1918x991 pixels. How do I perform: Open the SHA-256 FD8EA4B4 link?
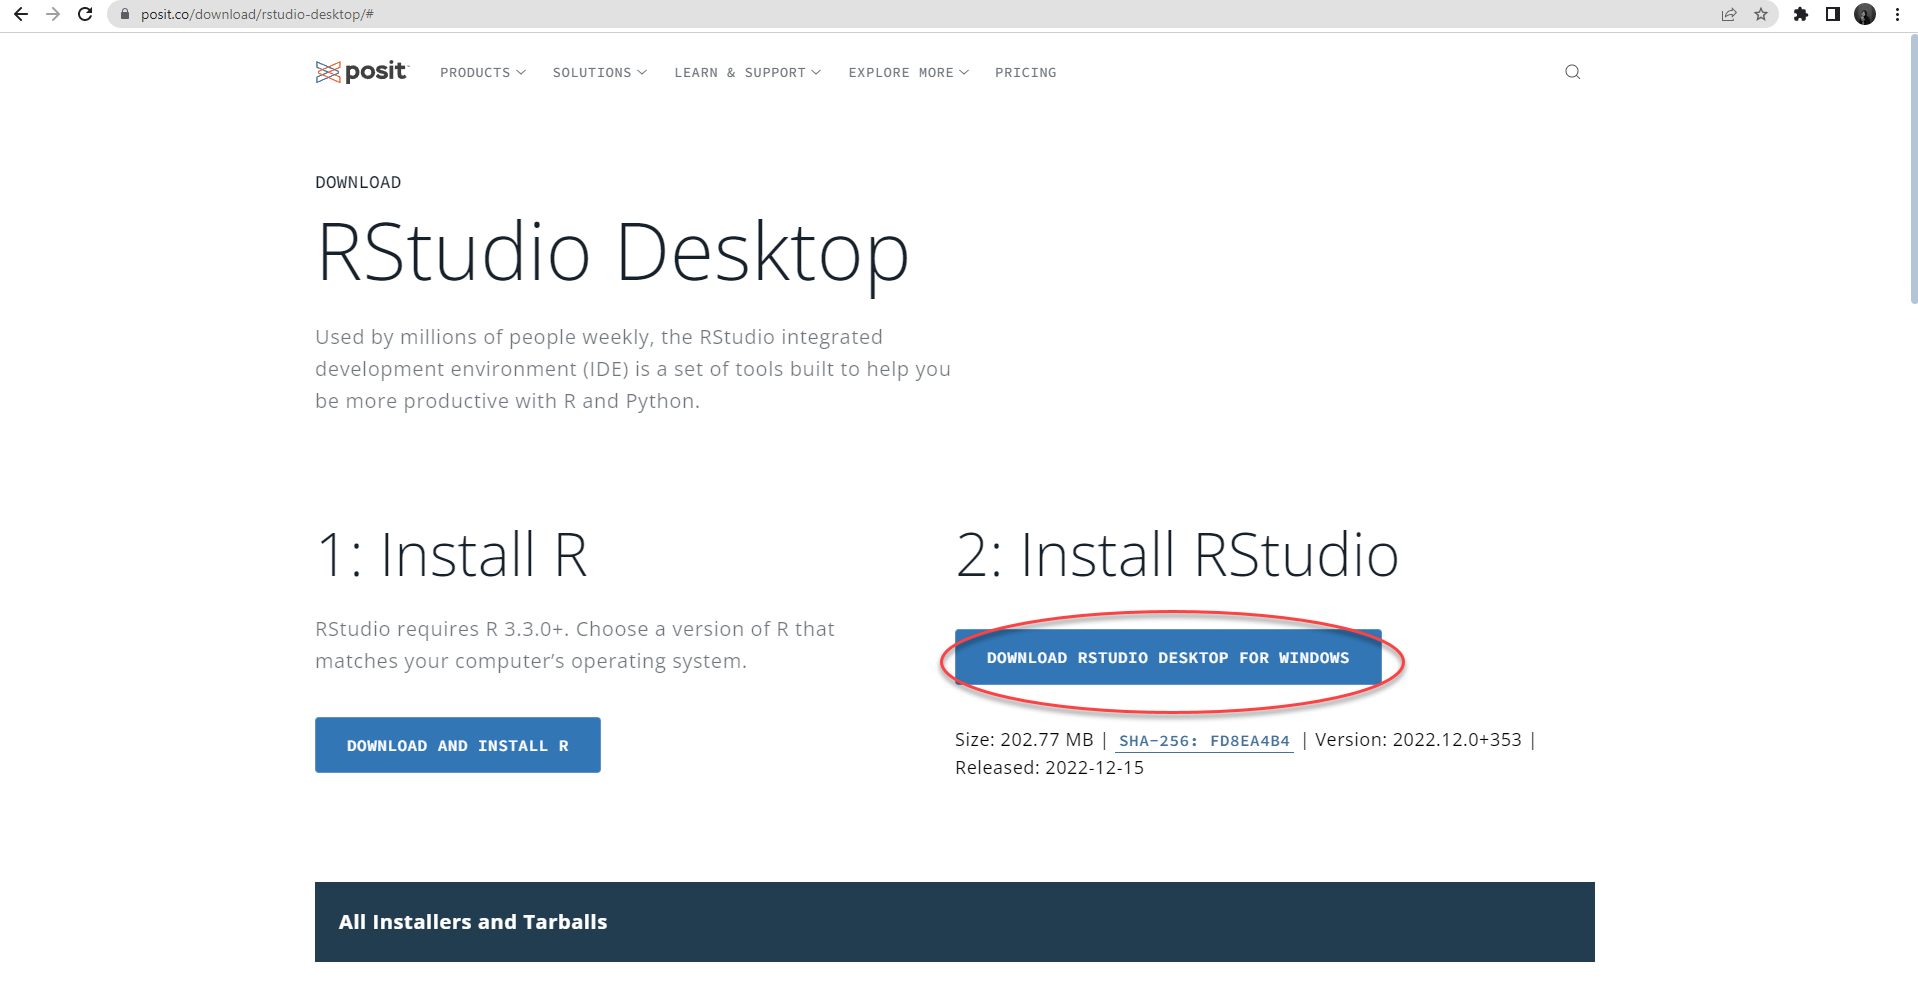pos(1204,741)
